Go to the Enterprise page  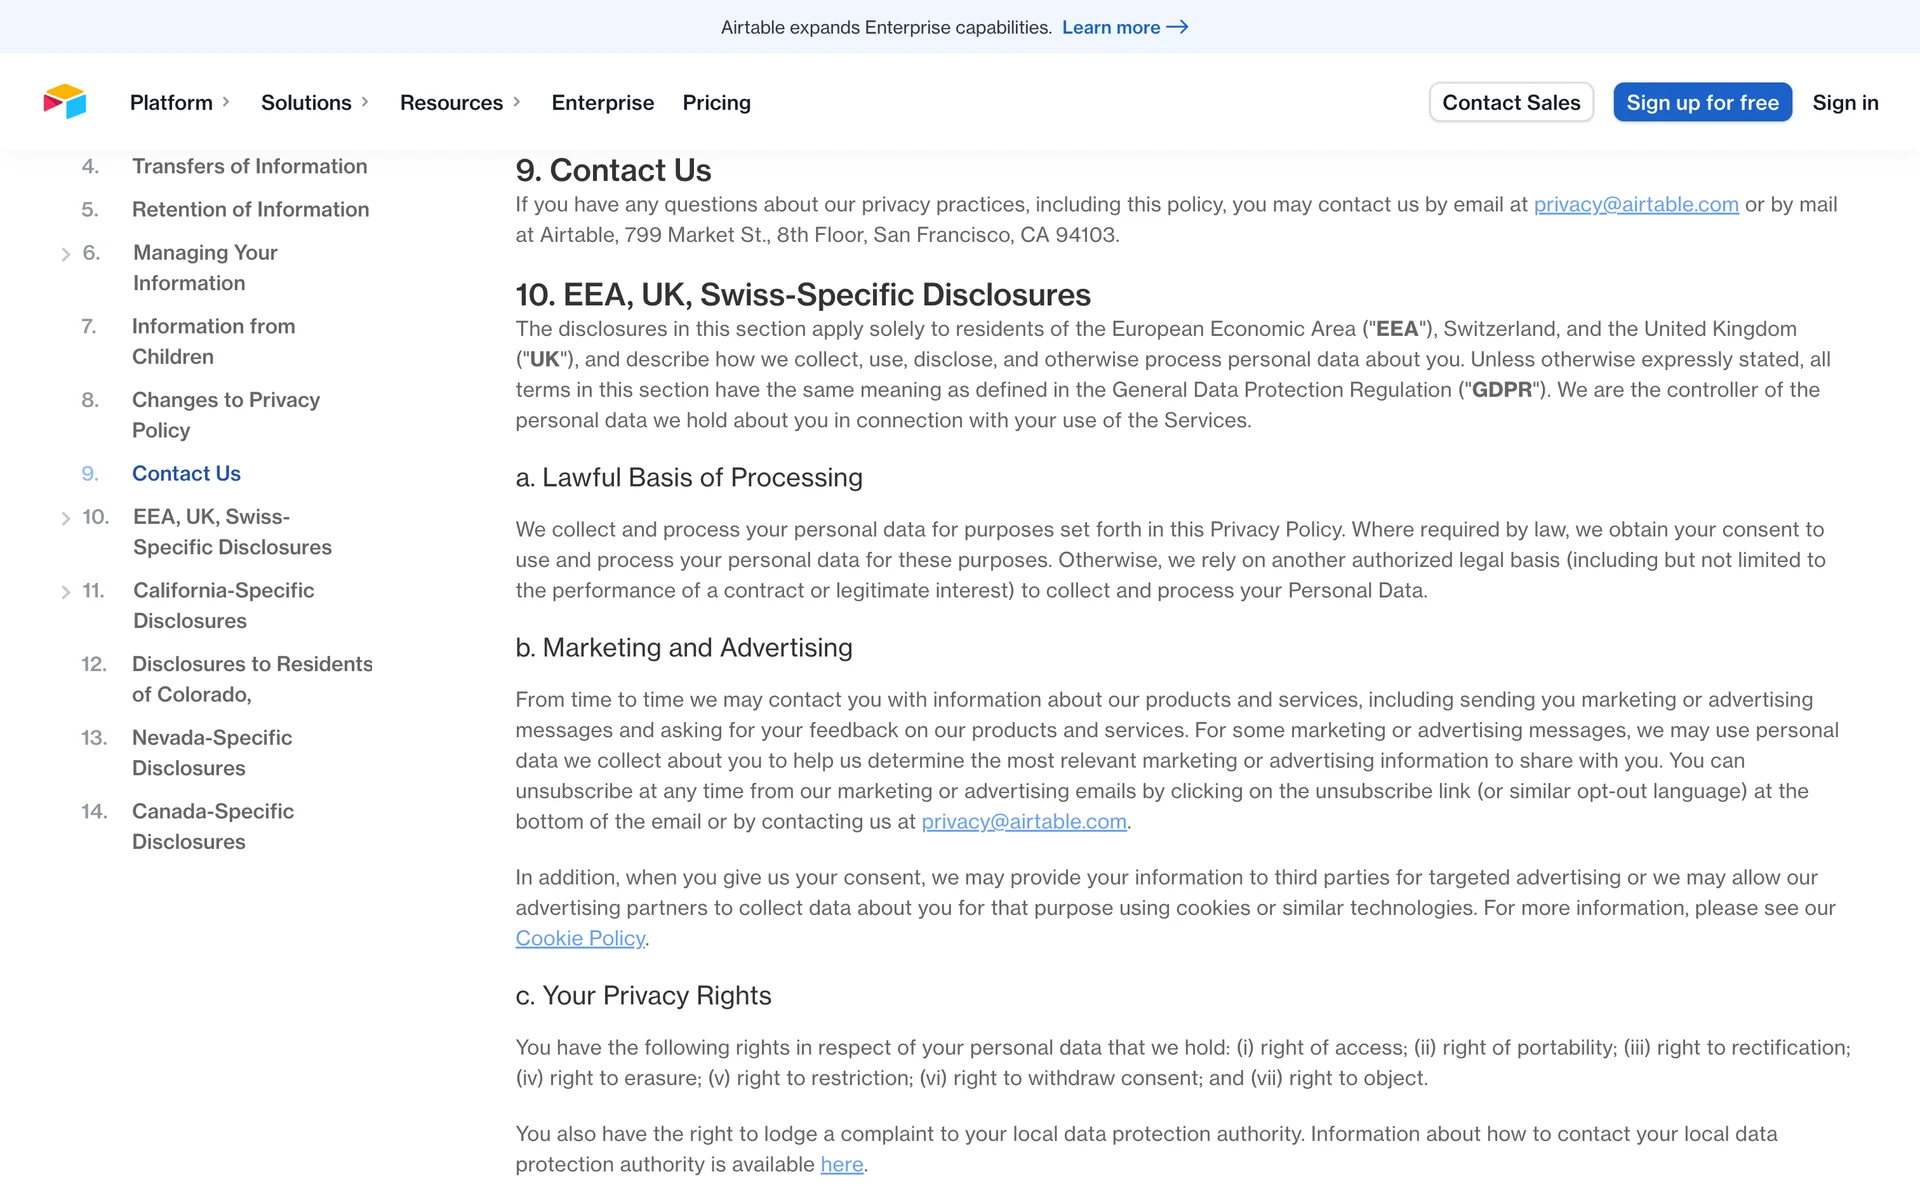click(x=602, y=102)
